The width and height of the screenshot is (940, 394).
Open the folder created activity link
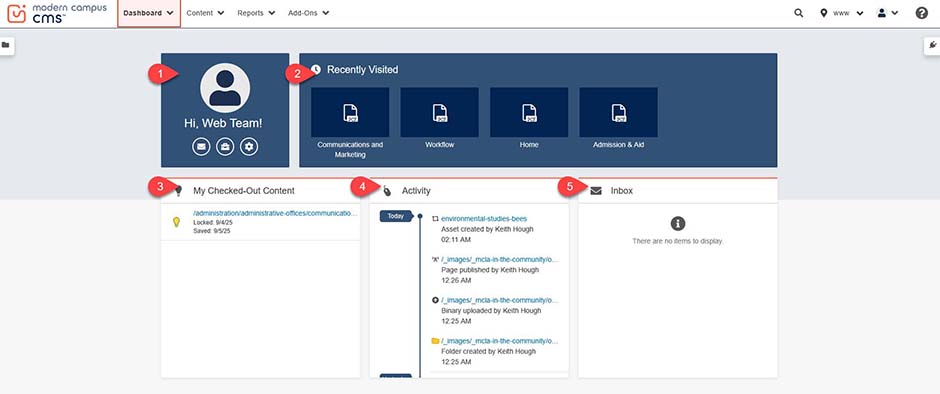click(500, 341)
